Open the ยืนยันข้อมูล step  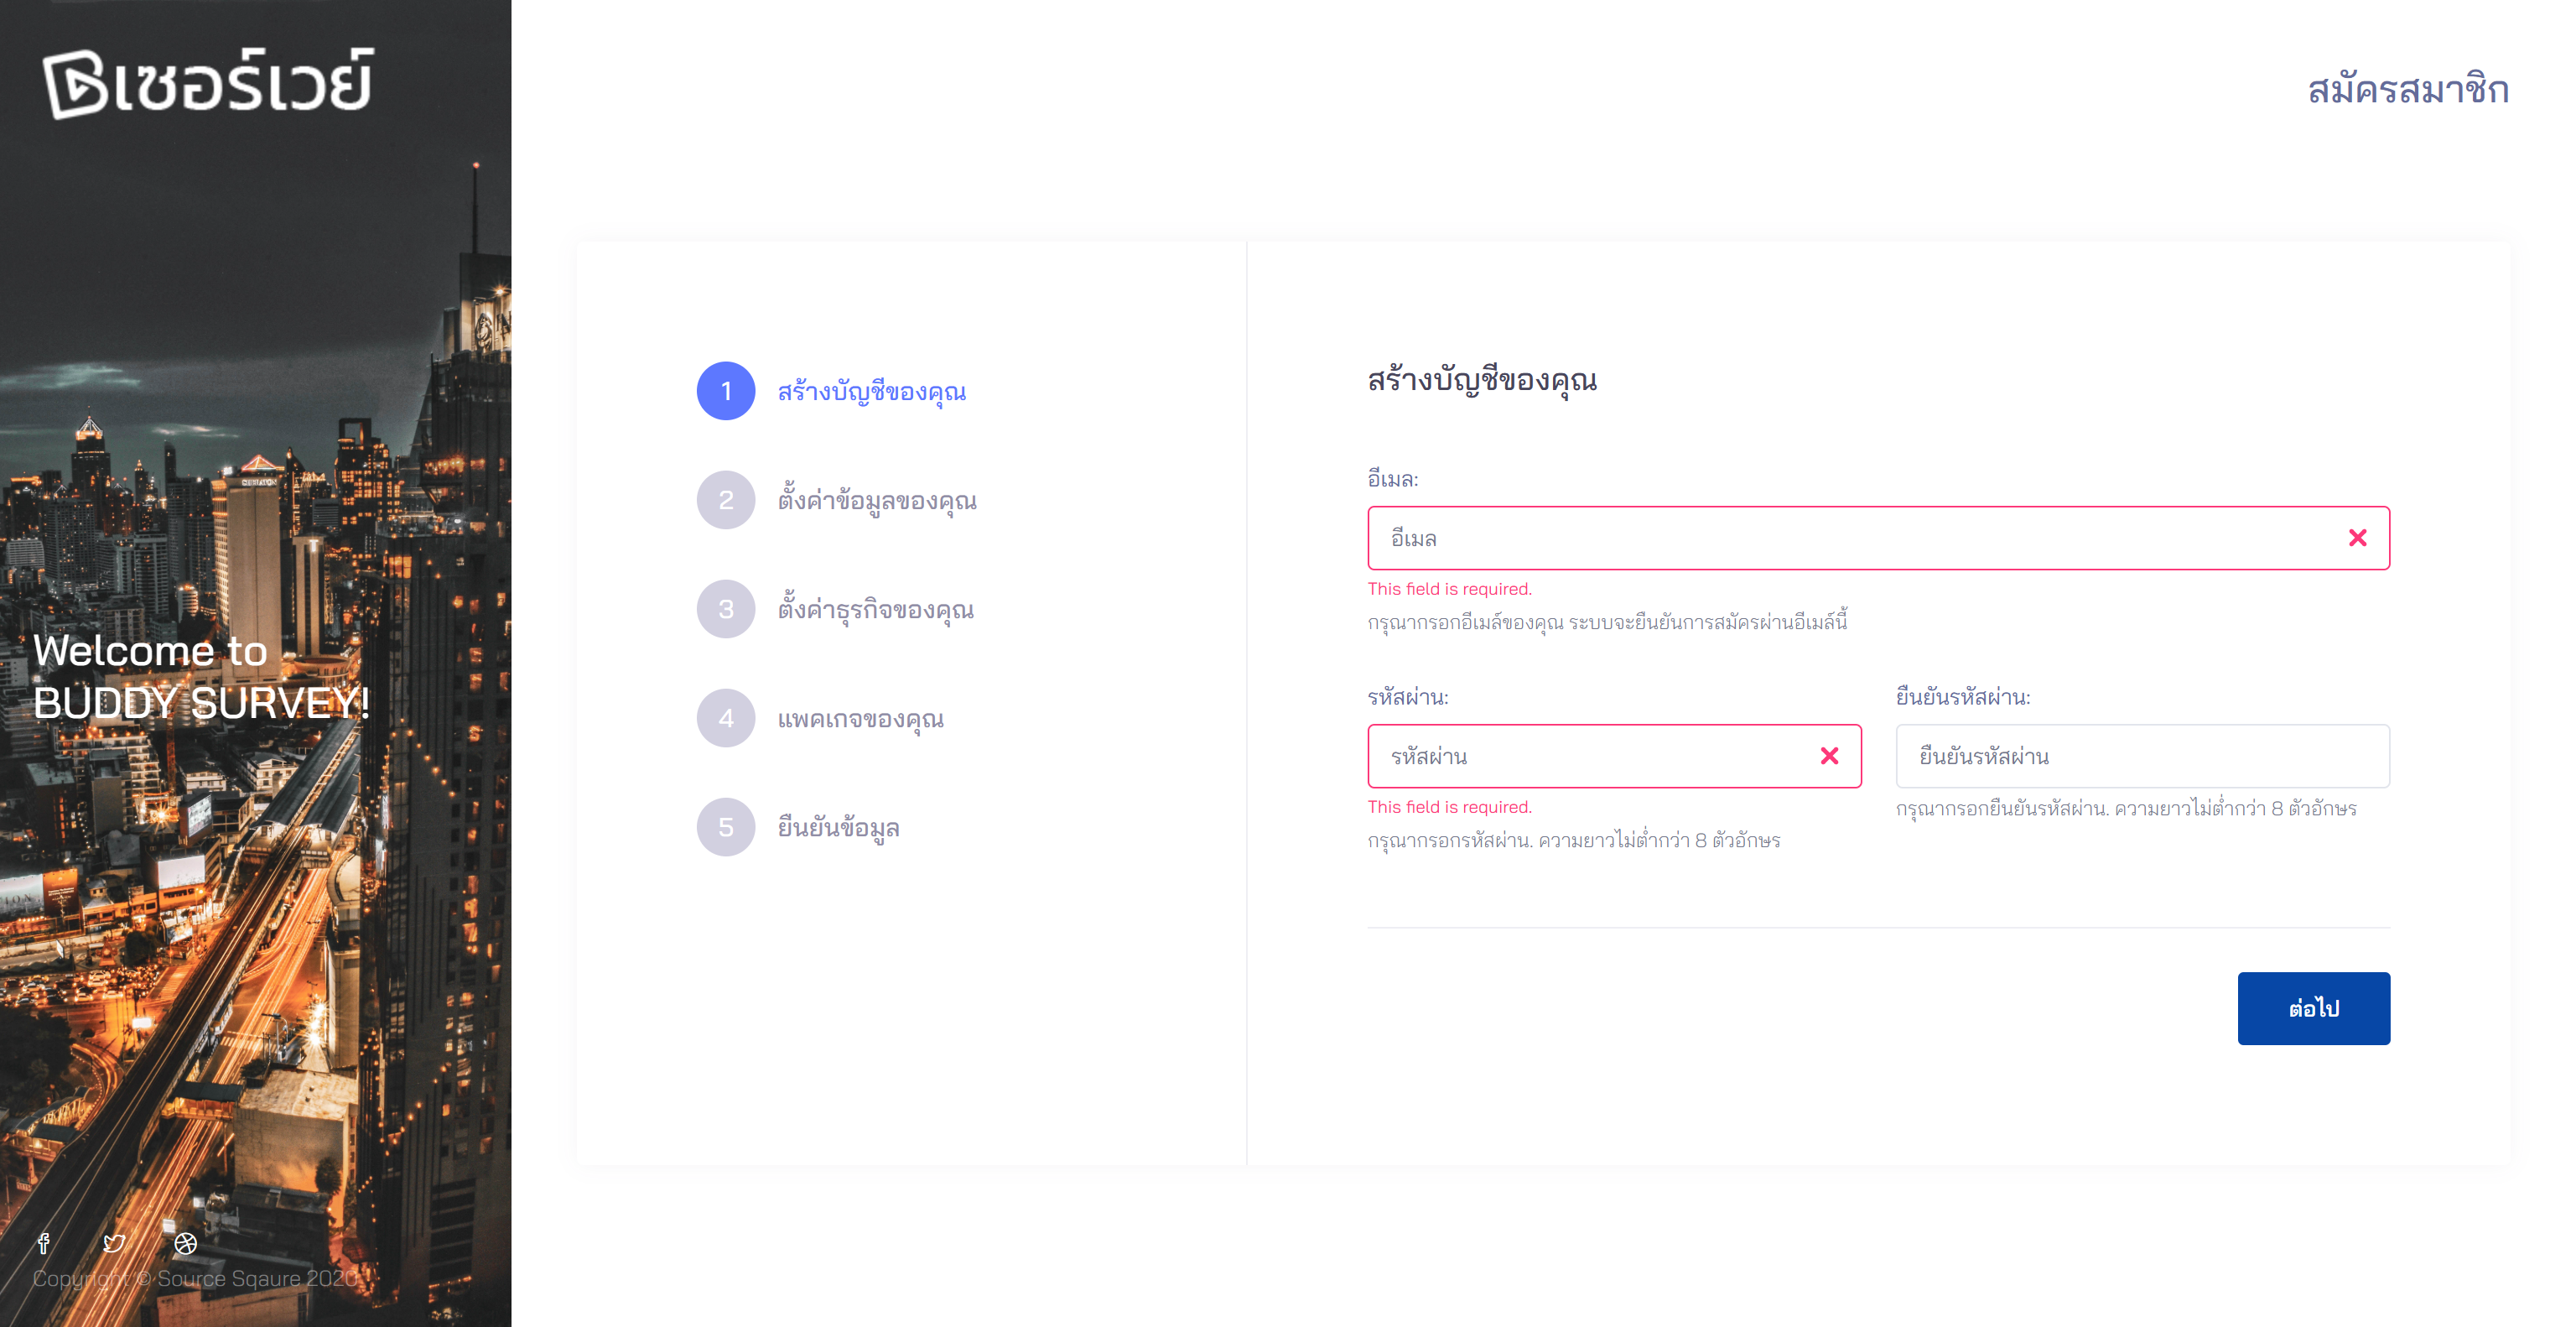839,827
